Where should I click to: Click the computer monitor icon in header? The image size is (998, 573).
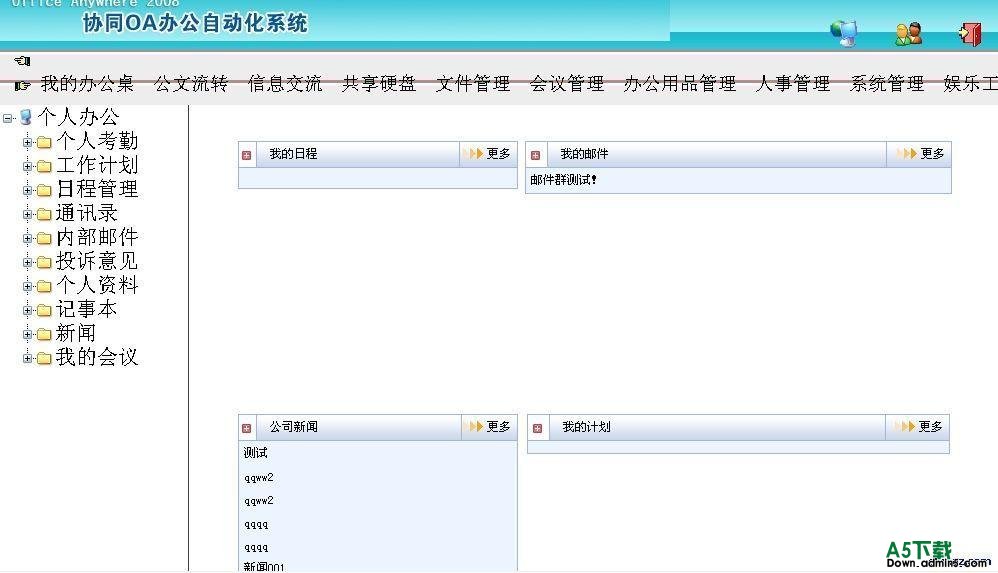pos(845,32)
